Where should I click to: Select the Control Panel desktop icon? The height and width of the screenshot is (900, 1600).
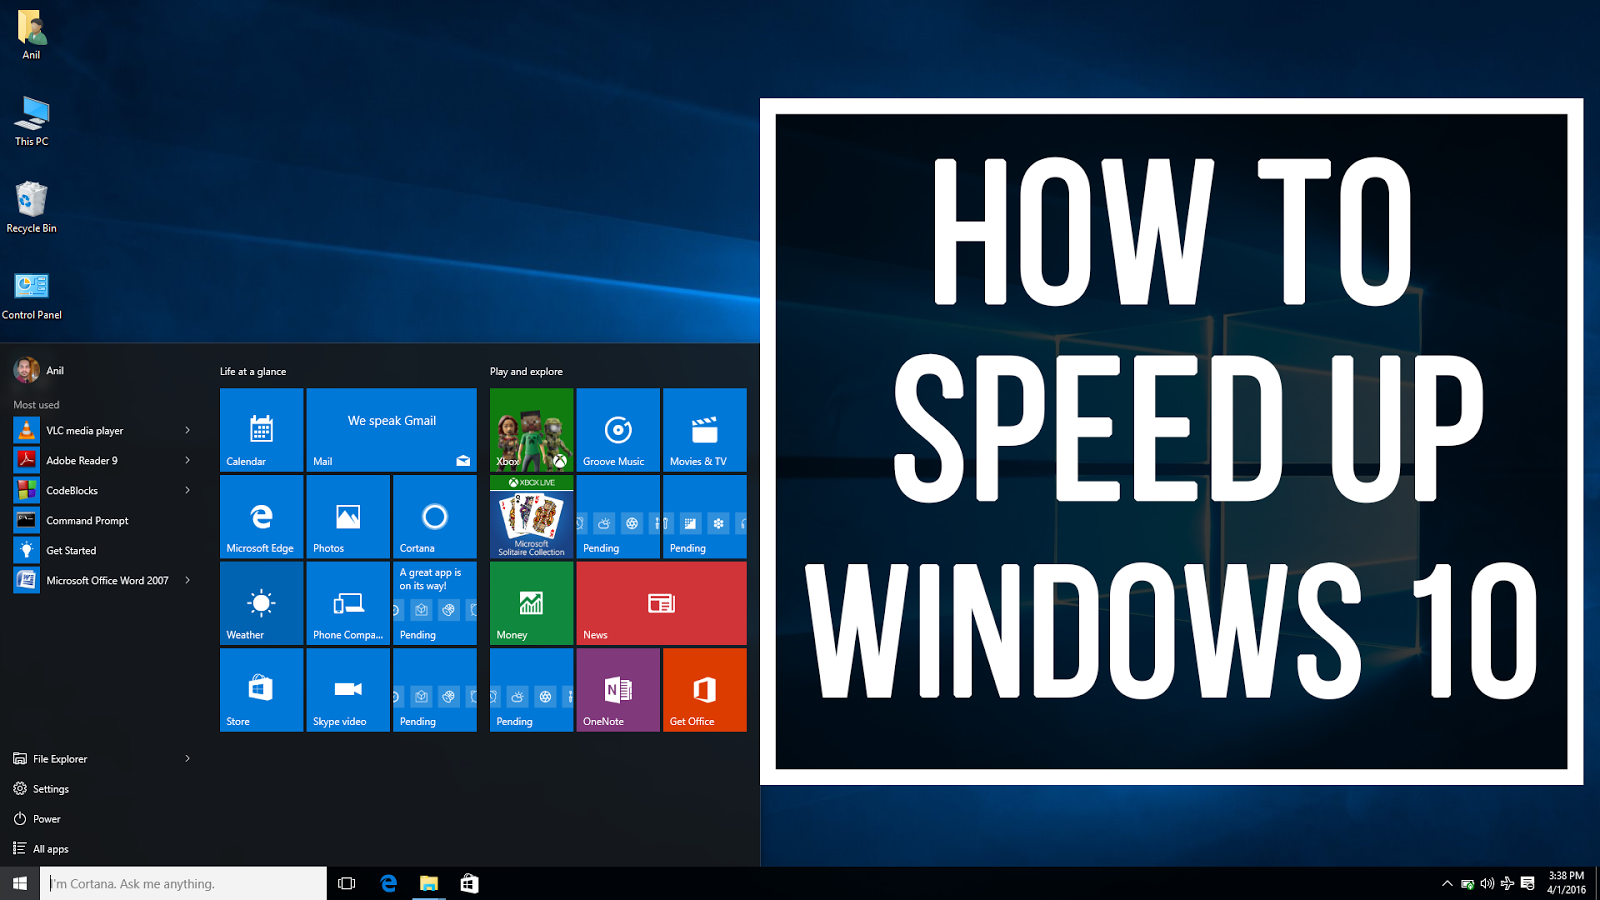click(32, 295)
